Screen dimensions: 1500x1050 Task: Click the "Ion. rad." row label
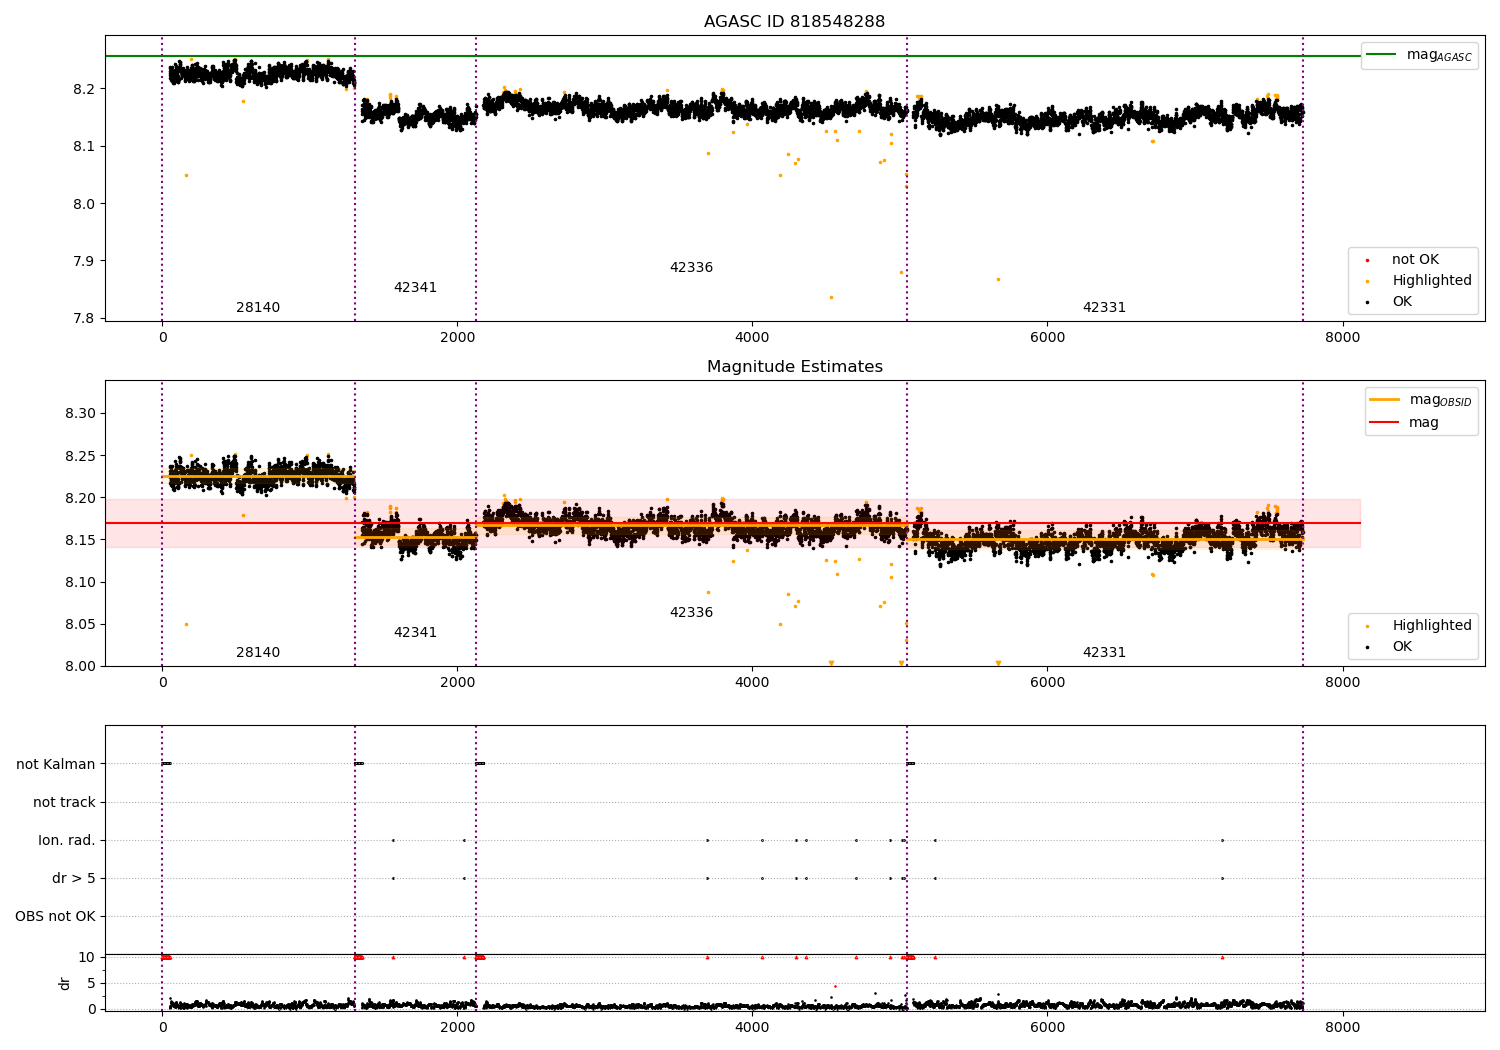tap(67, 841)
